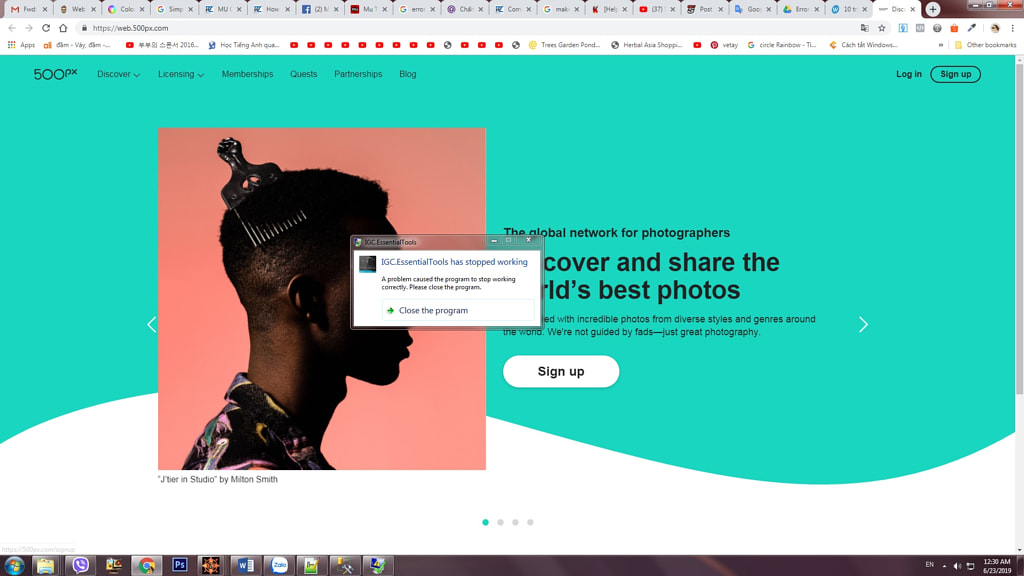
Task: Select the fourth carousel dot indicator
Action: 530,522
